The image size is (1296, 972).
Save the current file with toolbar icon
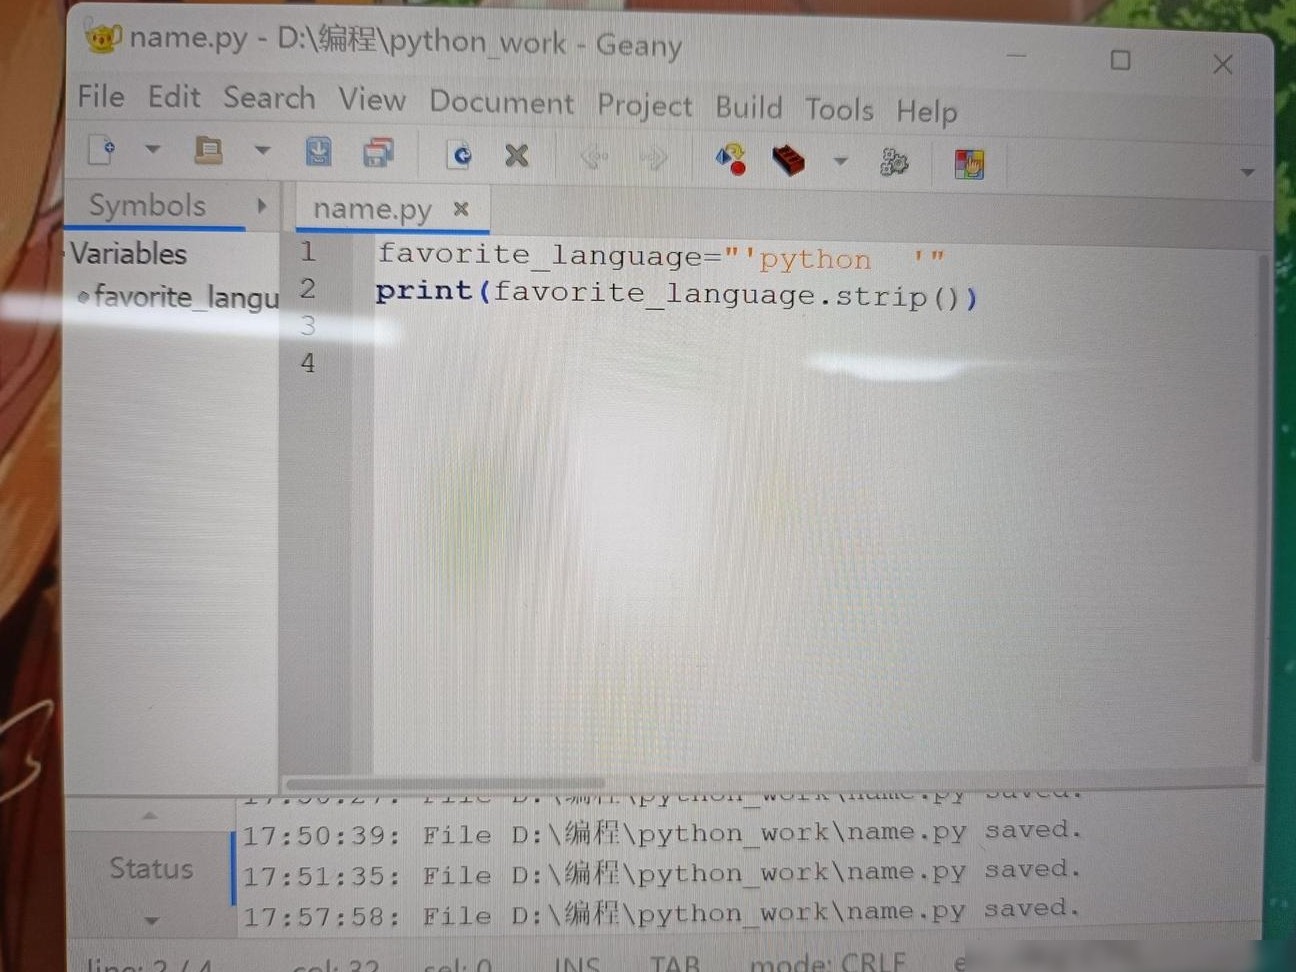pyautogui.click(x=318, y=152)
